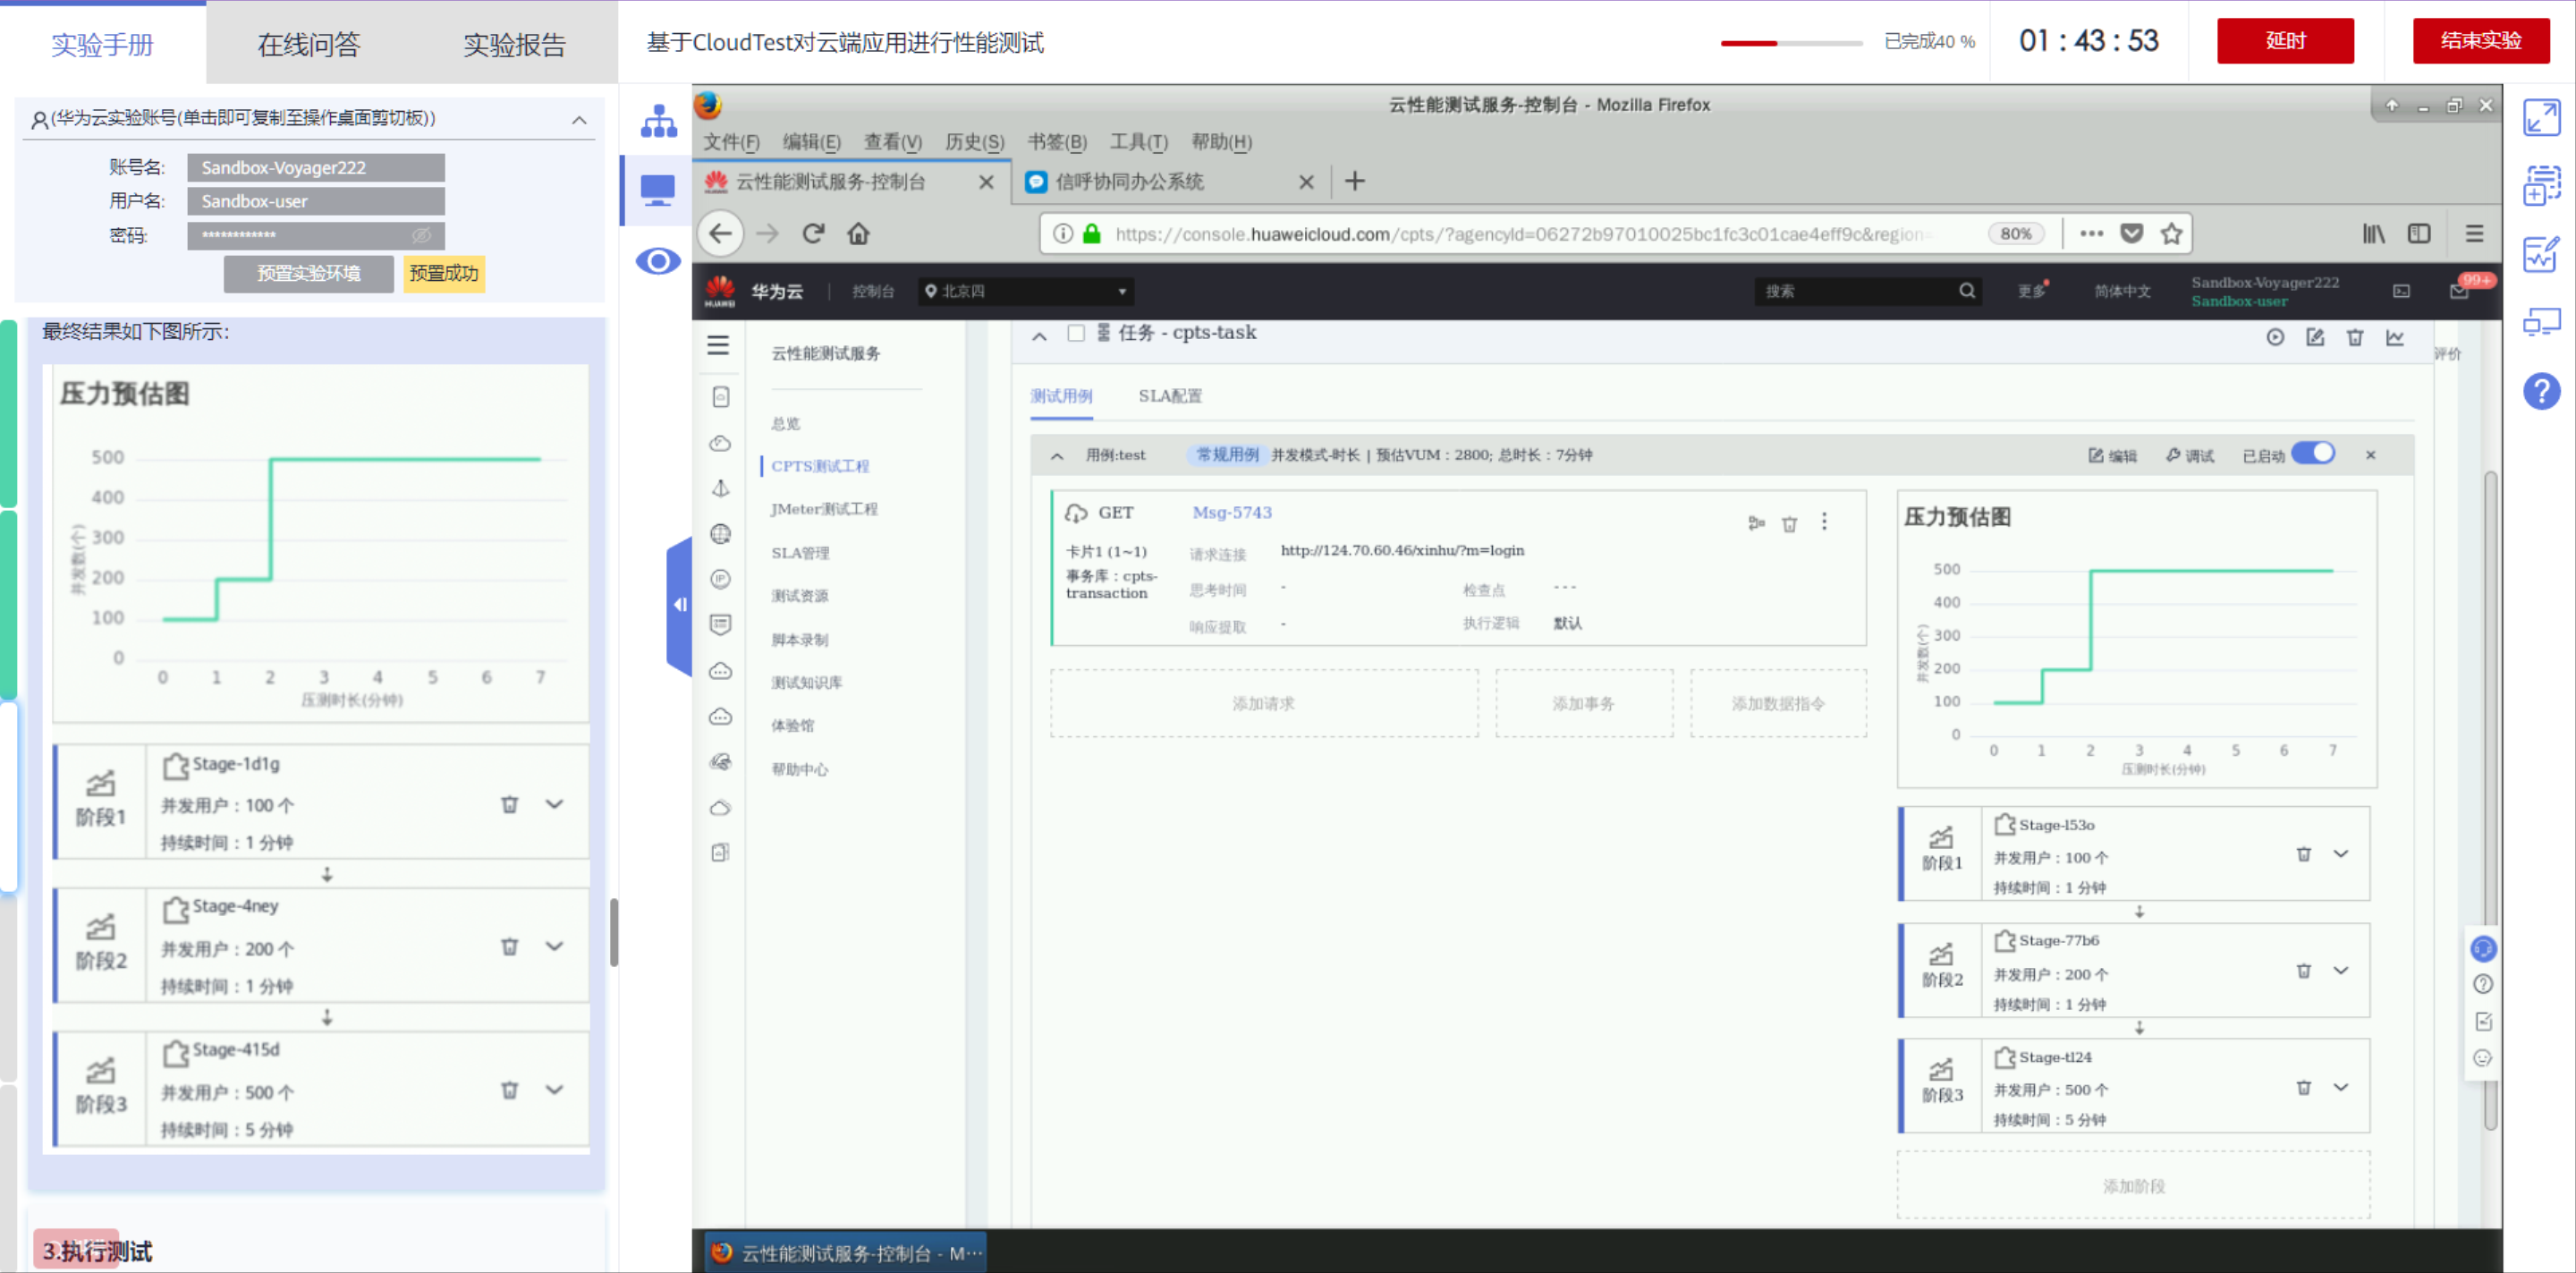The width and height of the screenshot is (2576, 1273).
Task: Open the 北京四 region dropdown
Action: (x=1026, y=291)
